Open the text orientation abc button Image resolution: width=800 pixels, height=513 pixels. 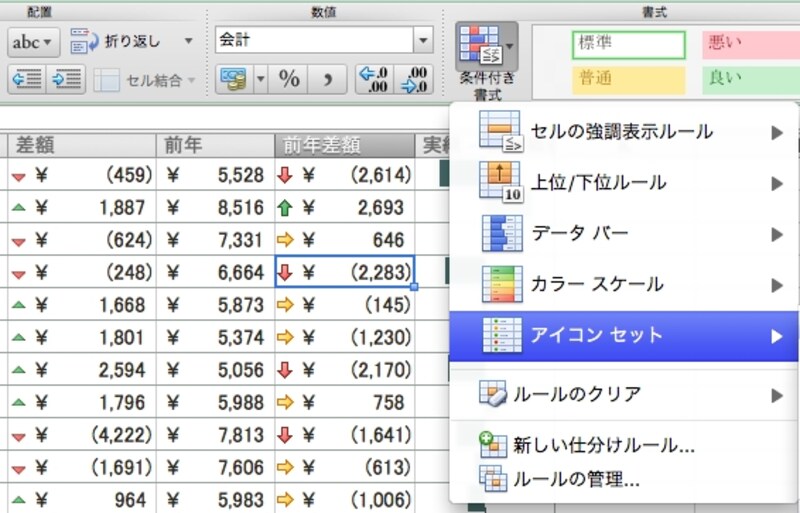(34, 42)
